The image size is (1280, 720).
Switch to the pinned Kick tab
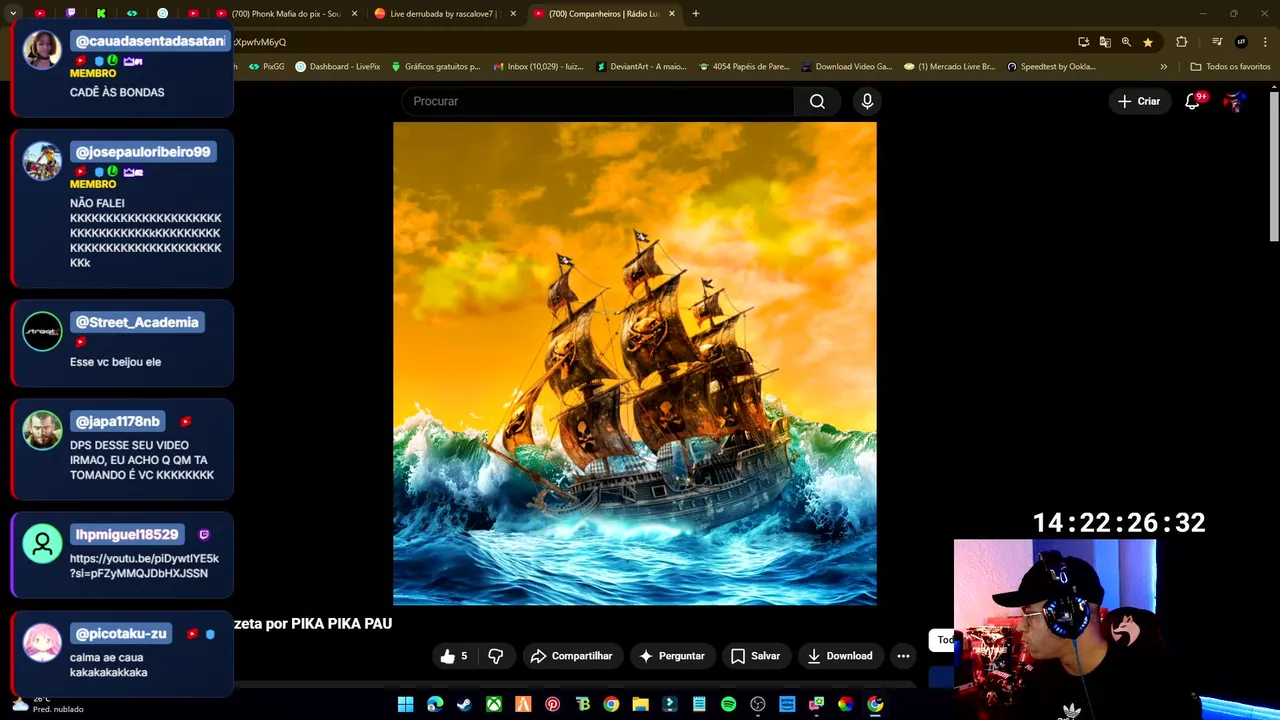tap(101, 13)
